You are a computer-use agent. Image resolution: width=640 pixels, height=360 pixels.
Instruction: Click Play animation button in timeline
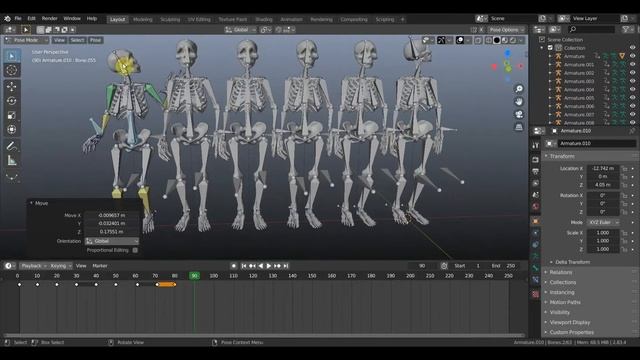pyautogui.click(x=269, y=266)
